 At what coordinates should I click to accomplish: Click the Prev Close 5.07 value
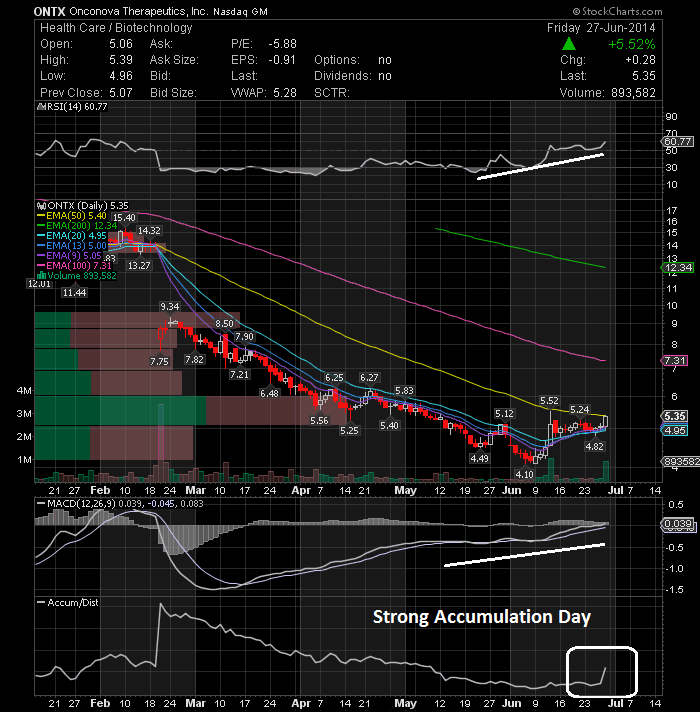[x=121, y=93]
